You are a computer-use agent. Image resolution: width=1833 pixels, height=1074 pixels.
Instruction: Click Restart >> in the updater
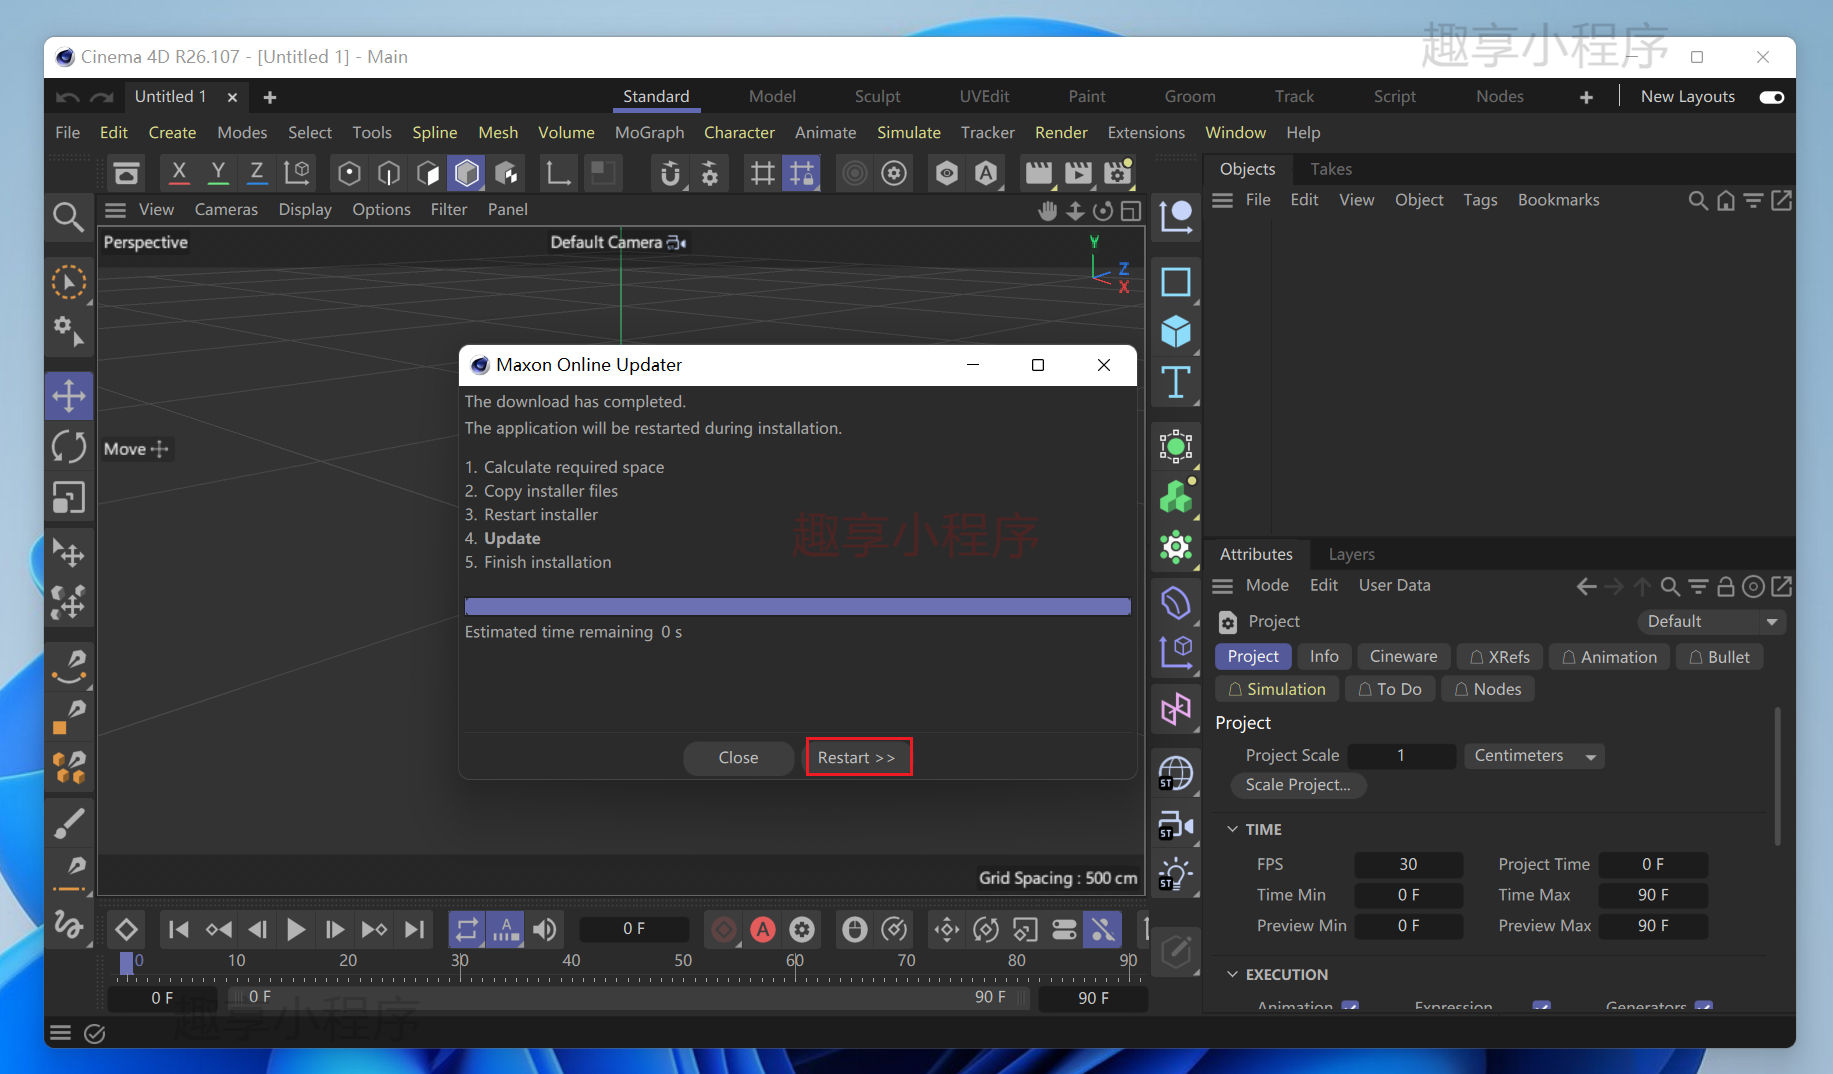(x=857, y=758)
